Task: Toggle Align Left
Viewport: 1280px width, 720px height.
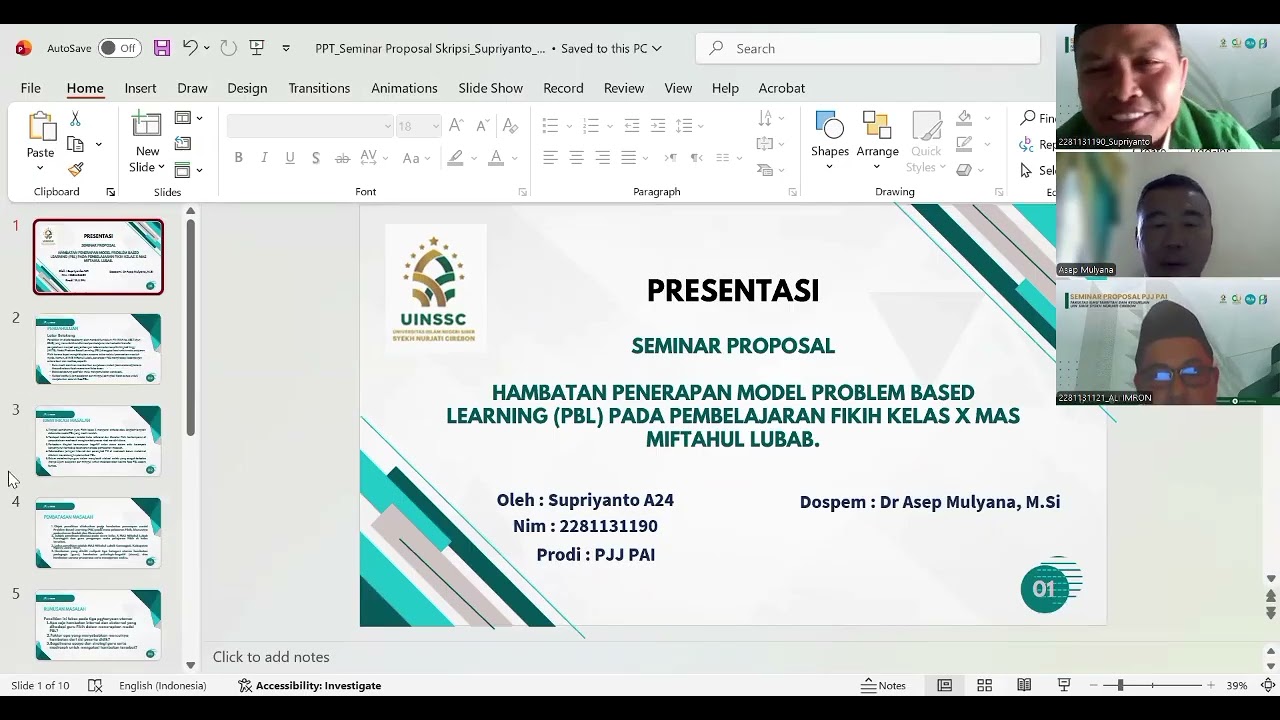Action: (550, 157)
